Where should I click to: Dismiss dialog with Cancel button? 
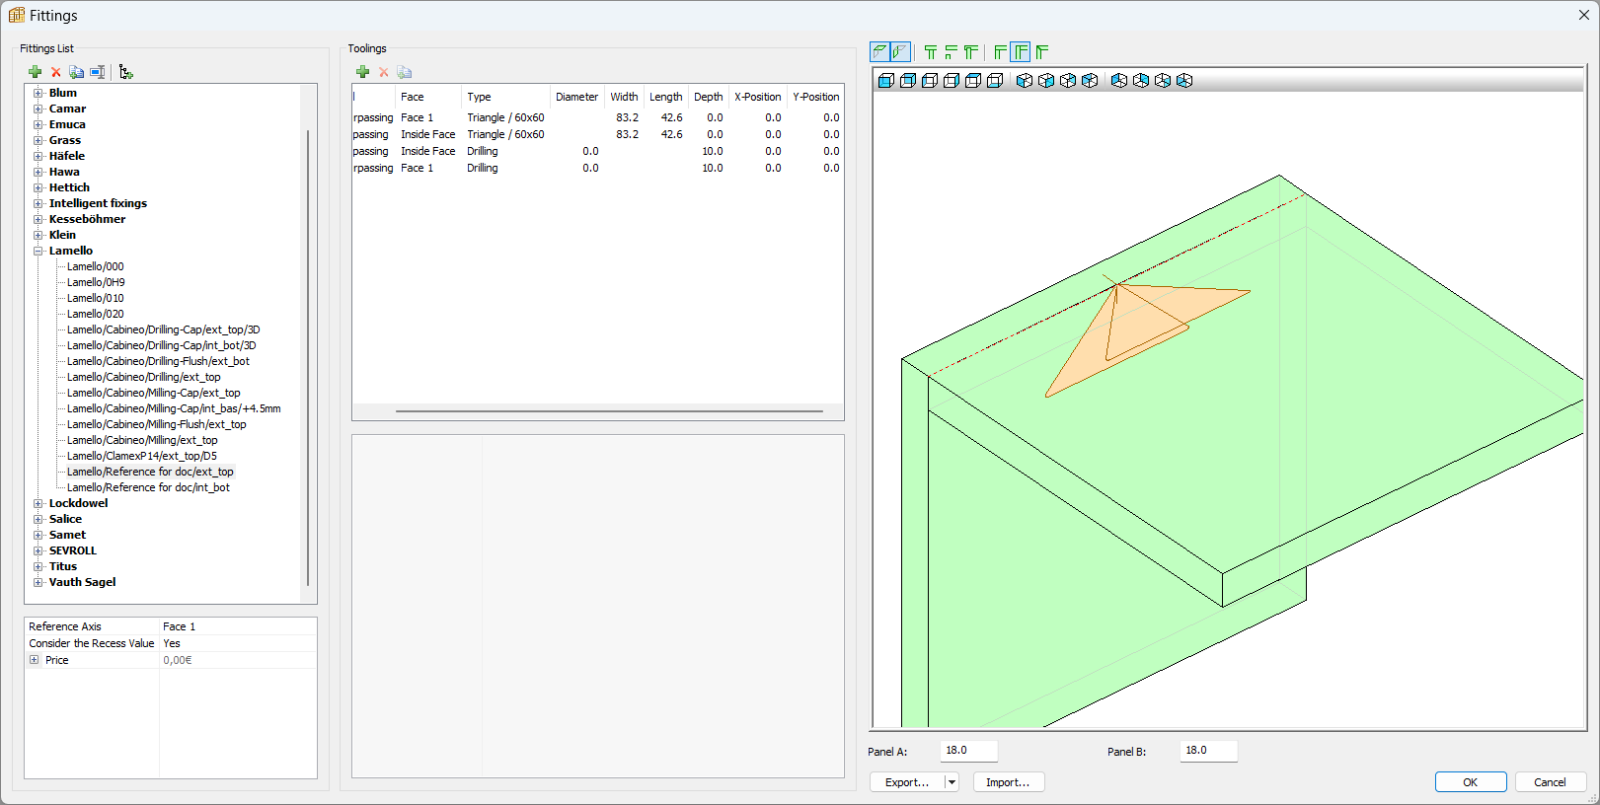pyautogui.click(x=1550, y=782)
